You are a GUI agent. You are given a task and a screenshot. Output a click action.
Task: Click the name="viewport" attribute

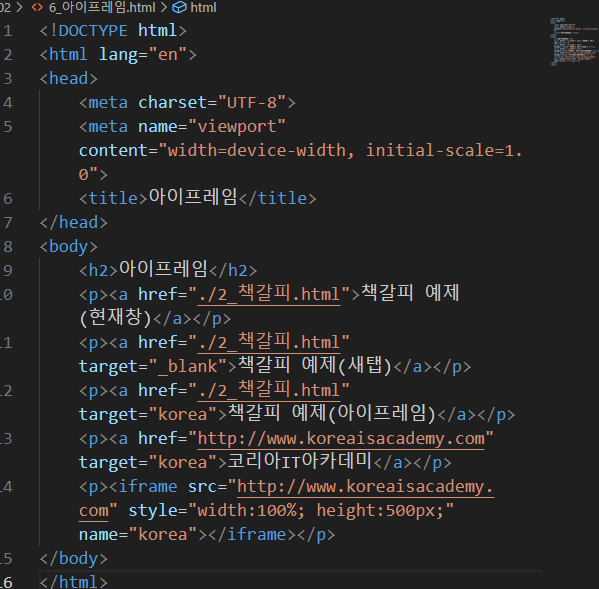pos(212,127)
